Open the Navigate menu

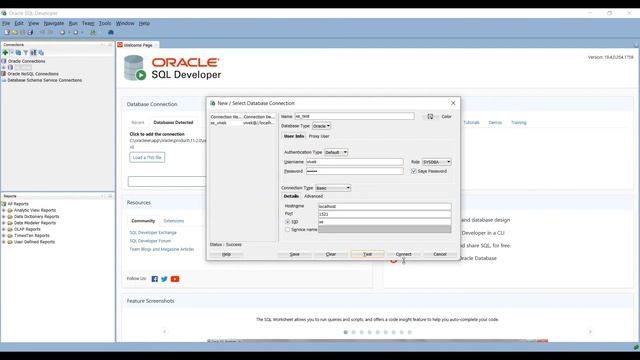pyautogui.click(x=53, y=23)
